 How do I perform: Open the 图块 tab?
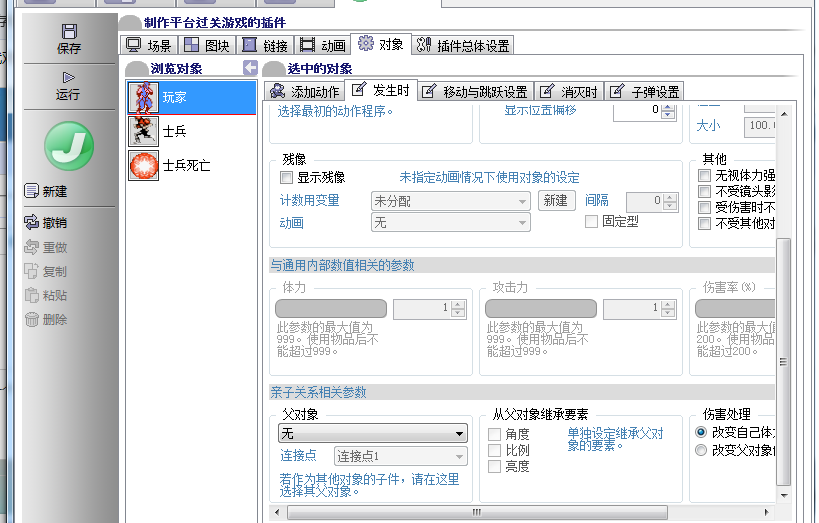[207, 45]
